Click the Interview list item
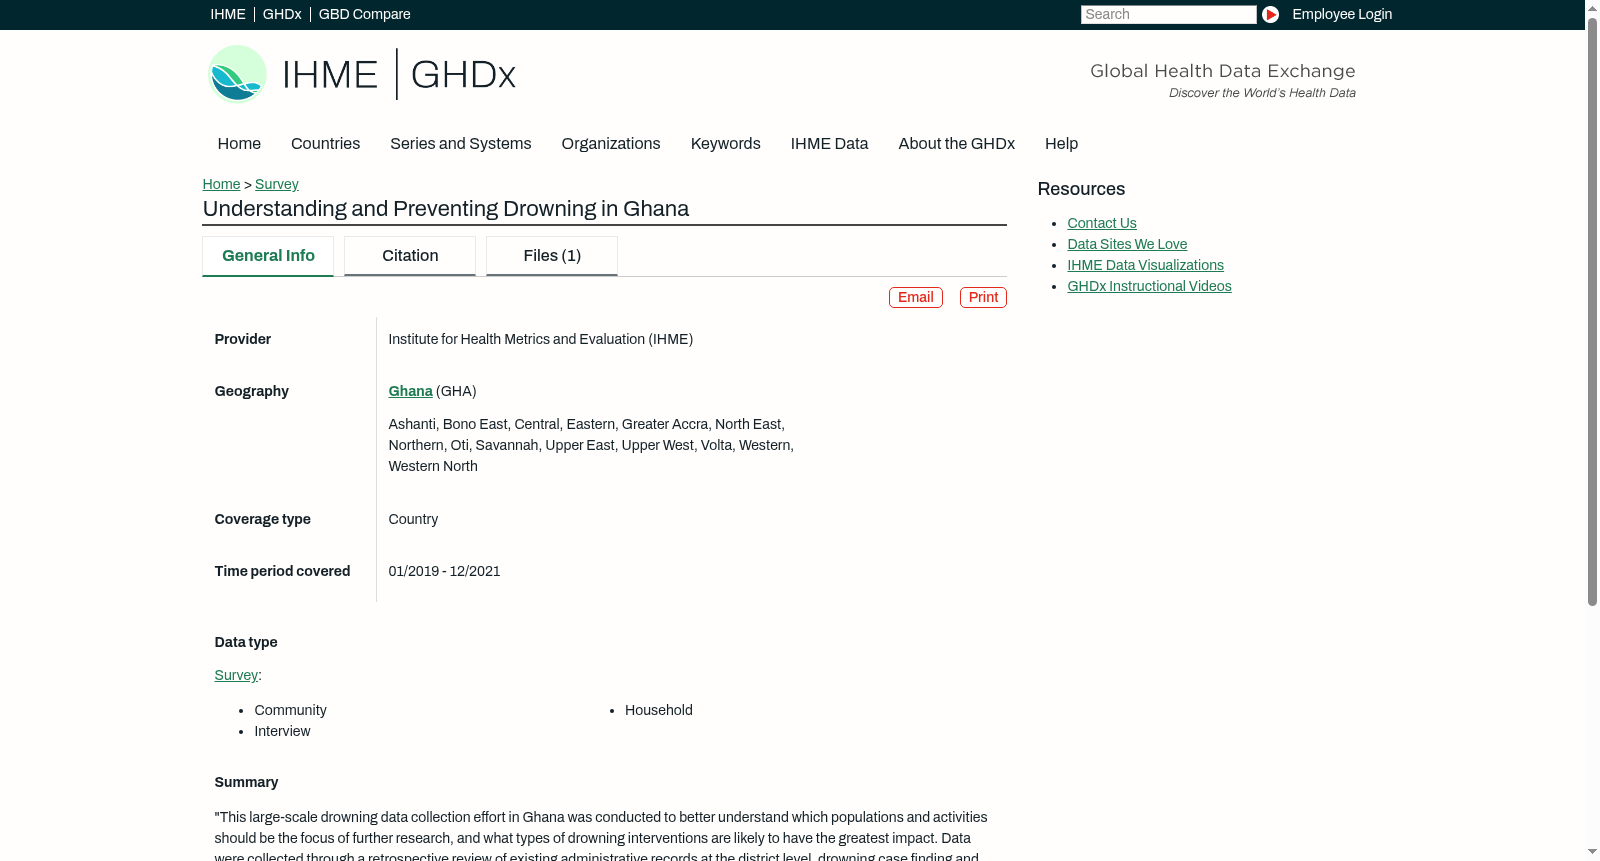Viewport: 1600px width, 861px height. pos(282,731)
